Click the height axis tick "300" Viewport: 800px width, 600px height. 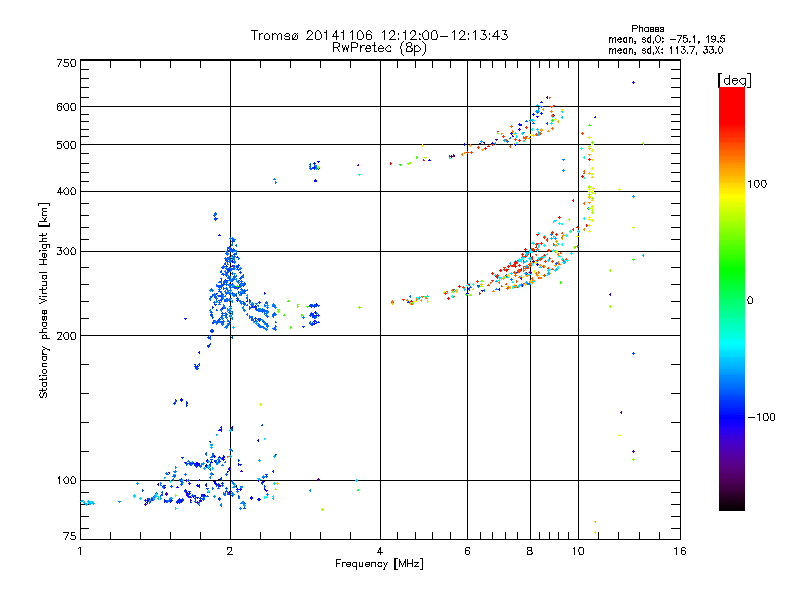point(66,252)
